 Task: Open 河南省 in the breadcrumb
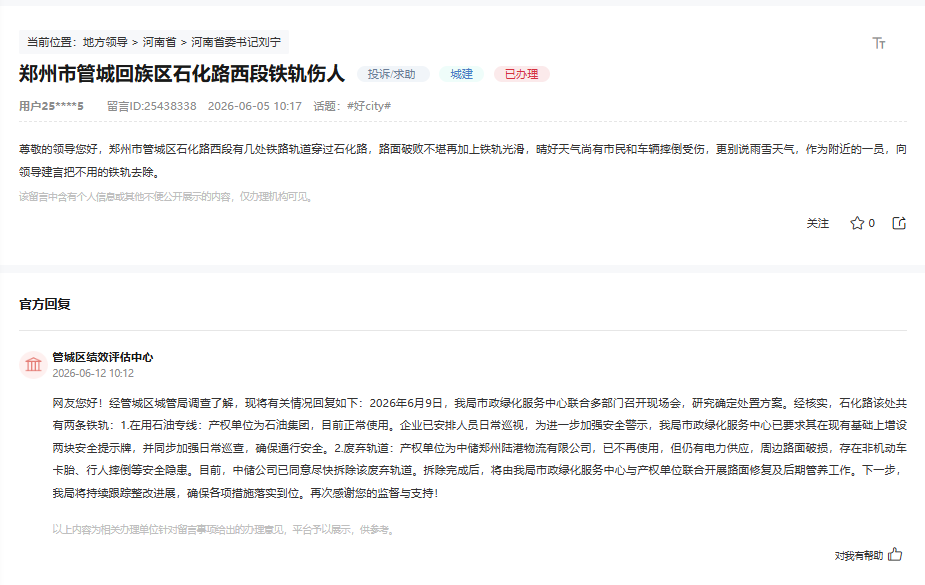pyautogui.click(x=159, y=42)
